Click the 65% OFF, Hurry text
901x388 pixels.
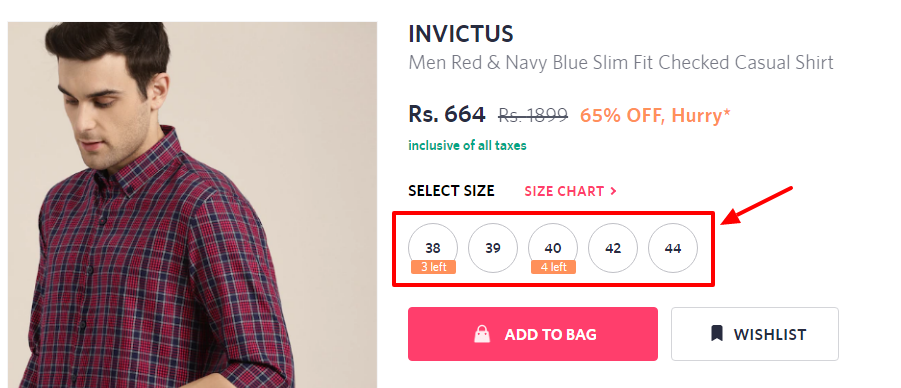[x=655, y=116]
